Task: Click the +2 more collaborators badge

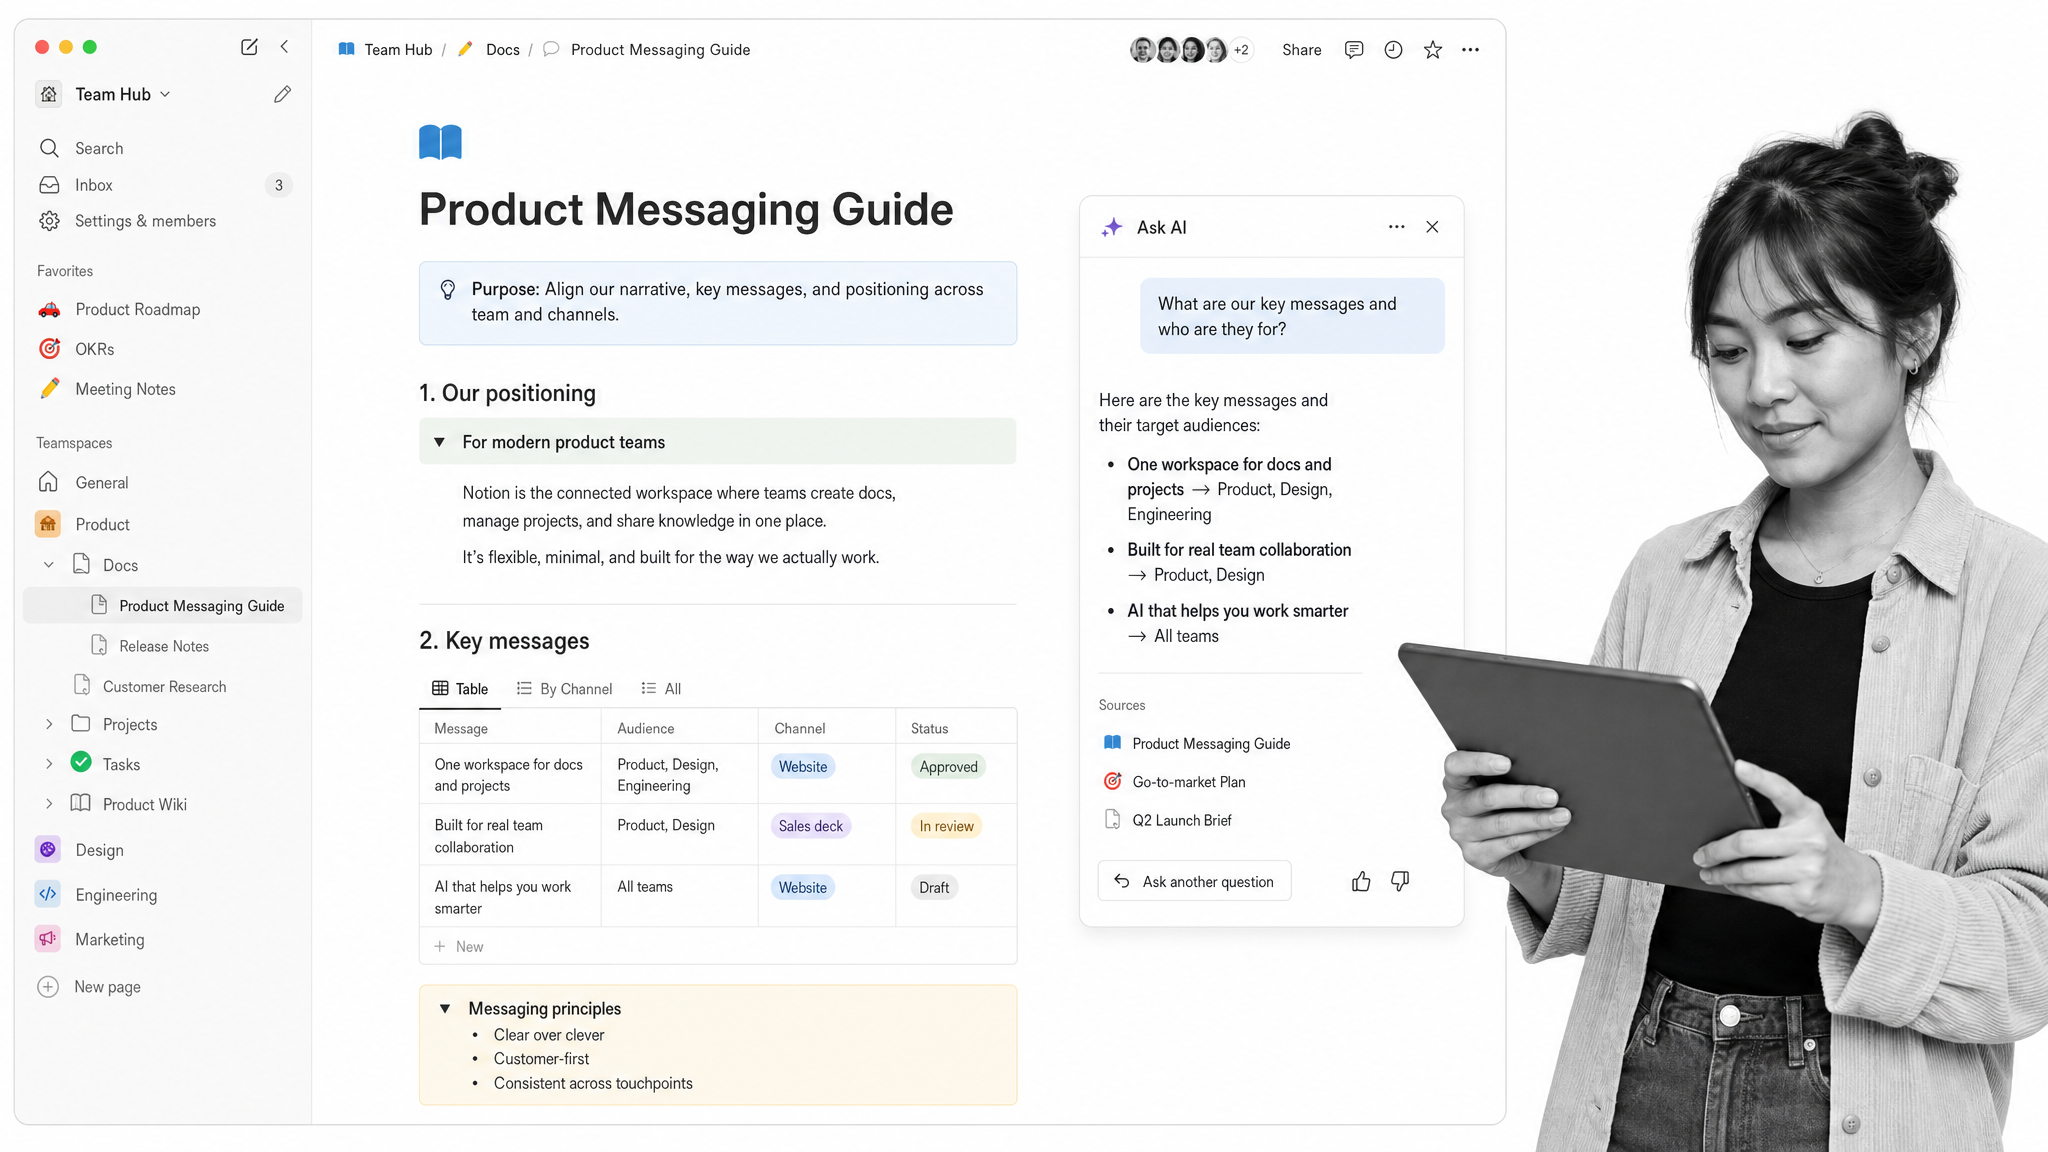Action: (1241, 50)
